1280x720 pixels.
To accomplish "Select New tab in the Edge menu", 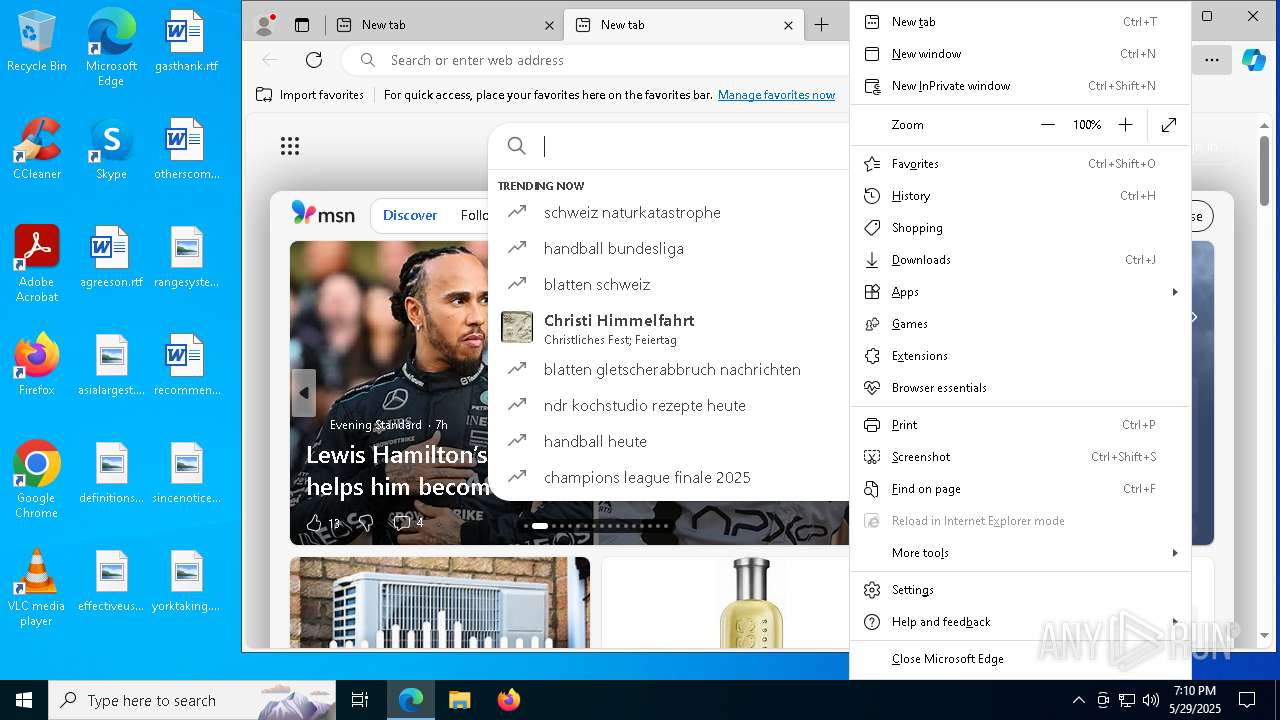I will point(1020,22).
